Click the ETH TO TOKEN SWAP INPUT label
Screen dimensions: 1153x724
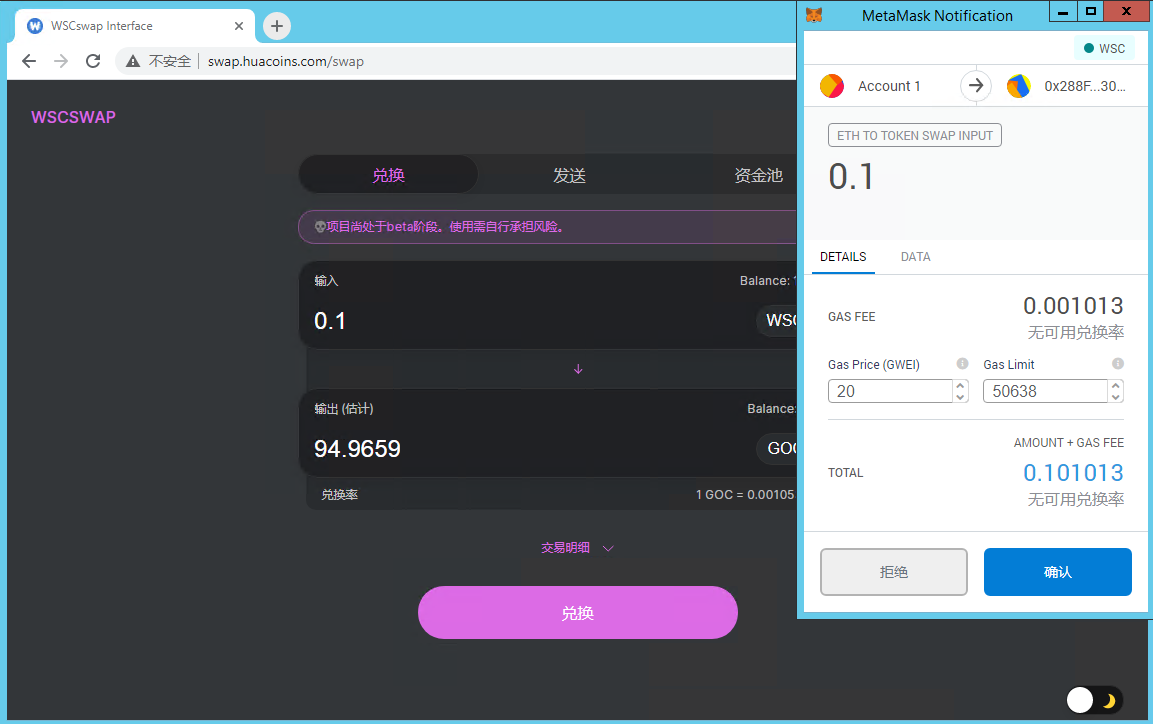[915, 135]
